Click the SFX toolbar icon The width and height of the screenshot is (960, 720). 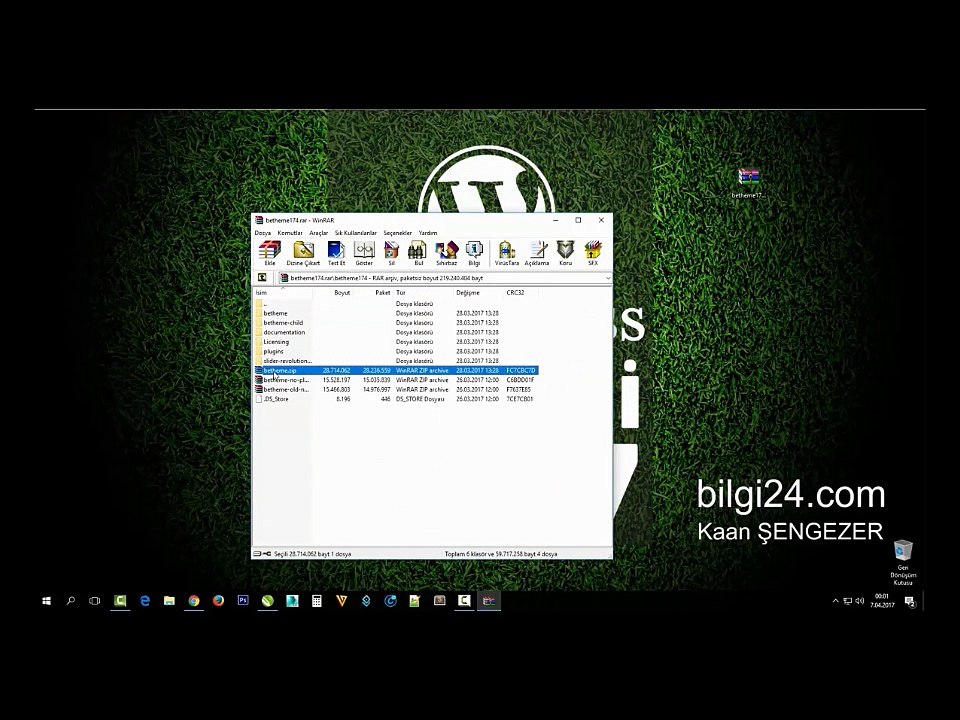tap(593, 253)
